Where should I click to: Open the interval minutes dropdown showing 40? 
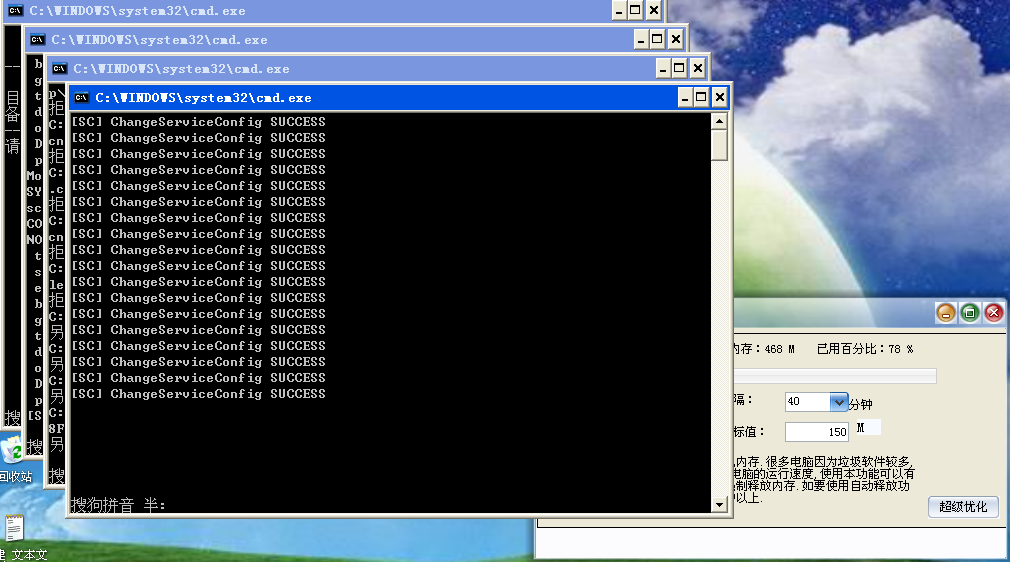pyautogui.click(x=838, y=402)
